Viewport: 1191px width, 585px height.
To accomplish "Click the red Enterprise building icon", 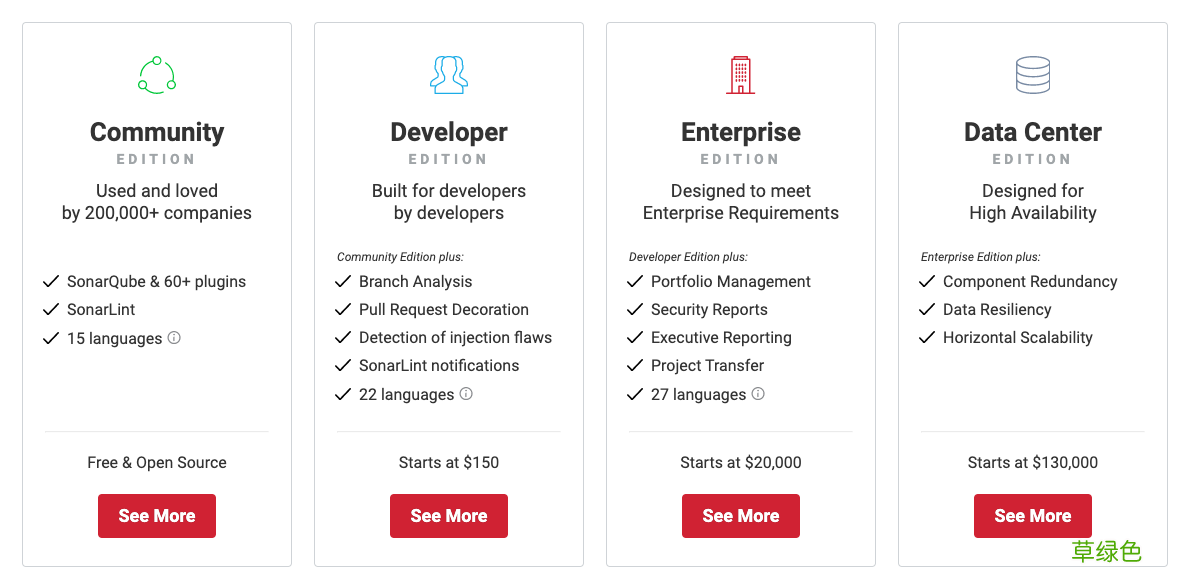I will pyautogui.click(x=740, y=75).
